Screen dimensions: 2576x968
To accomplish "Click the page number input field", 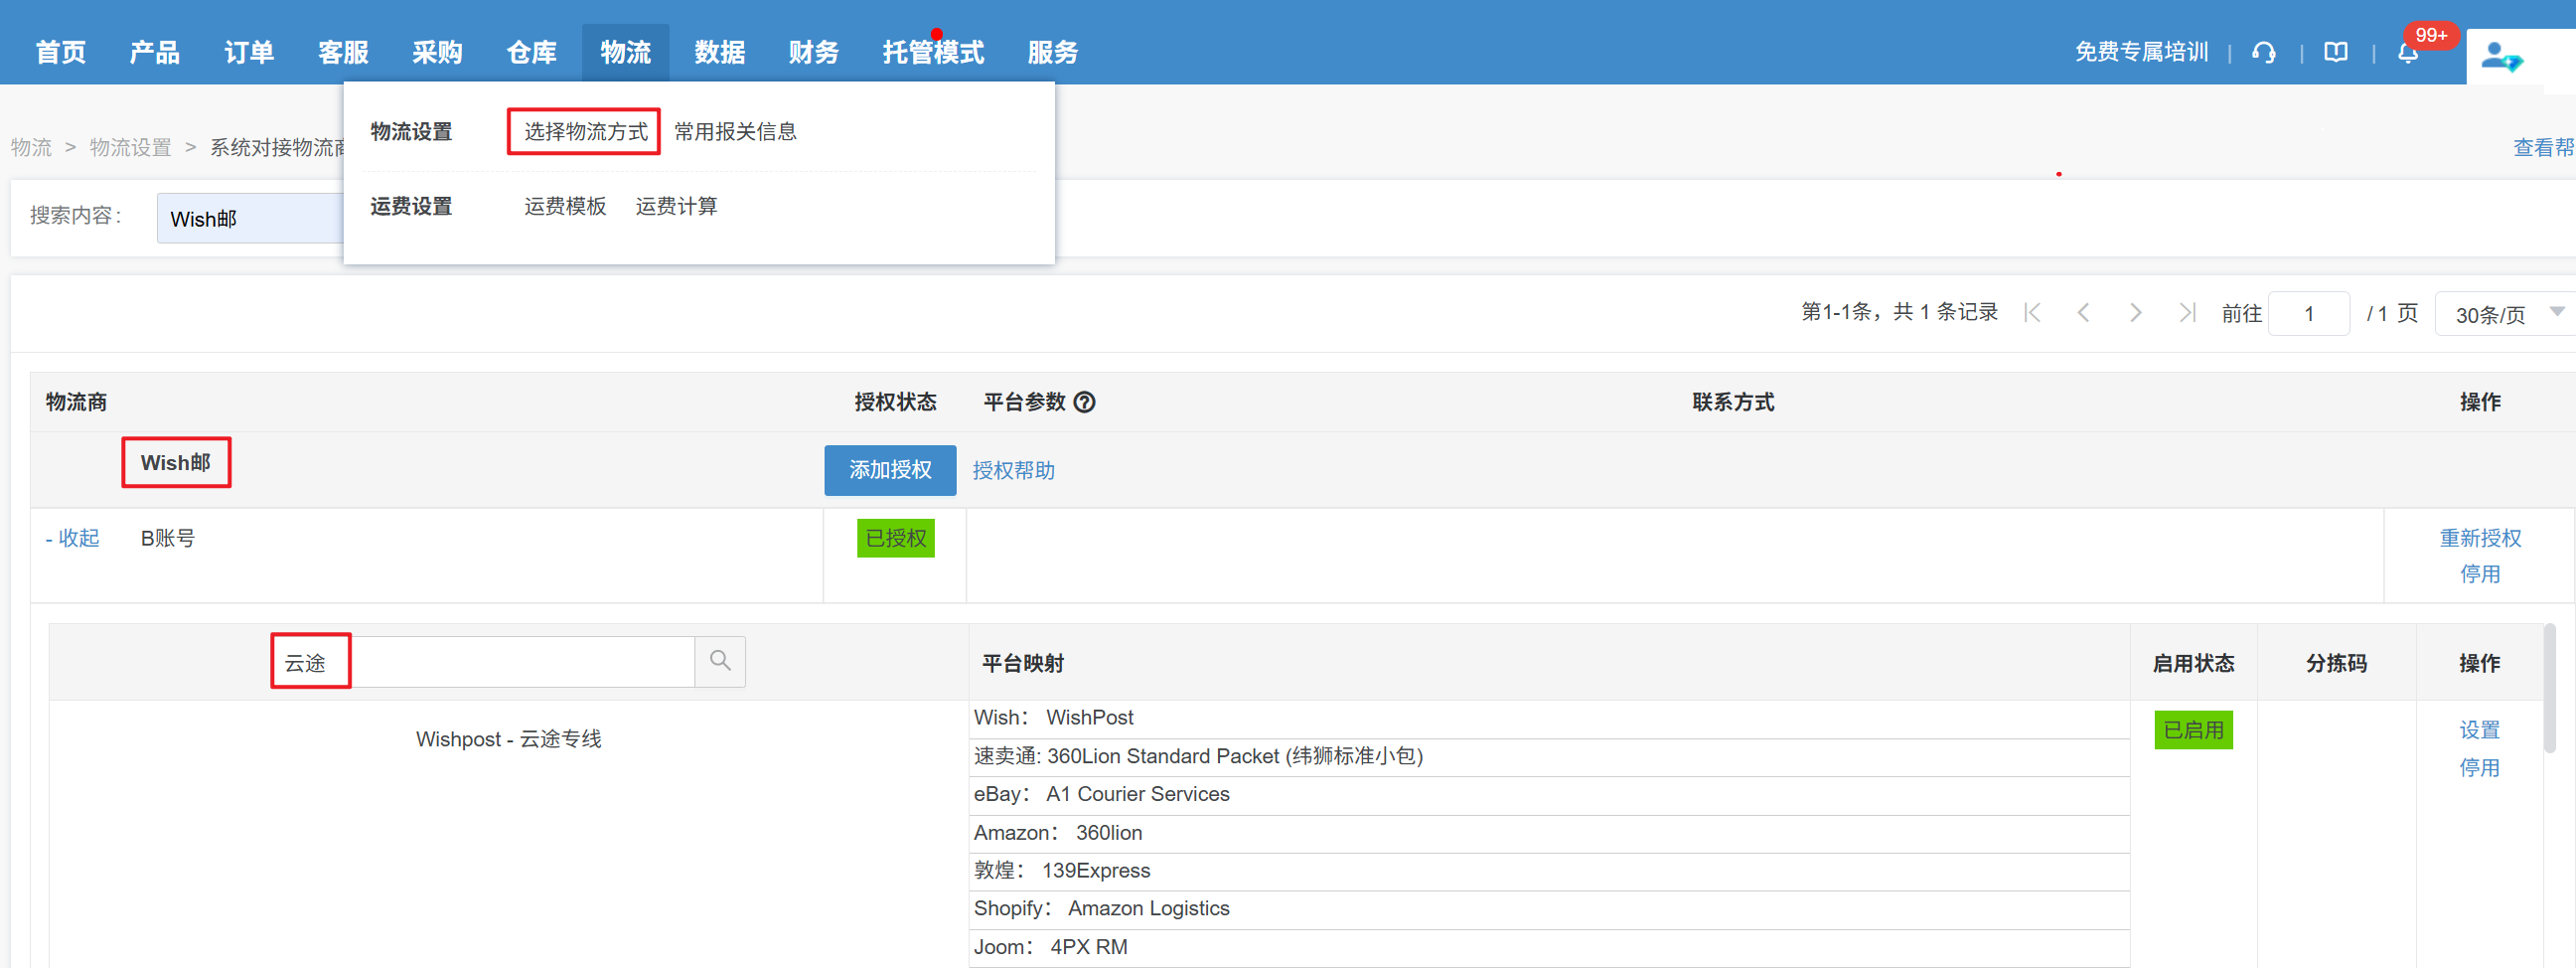I will point(2308,314).
